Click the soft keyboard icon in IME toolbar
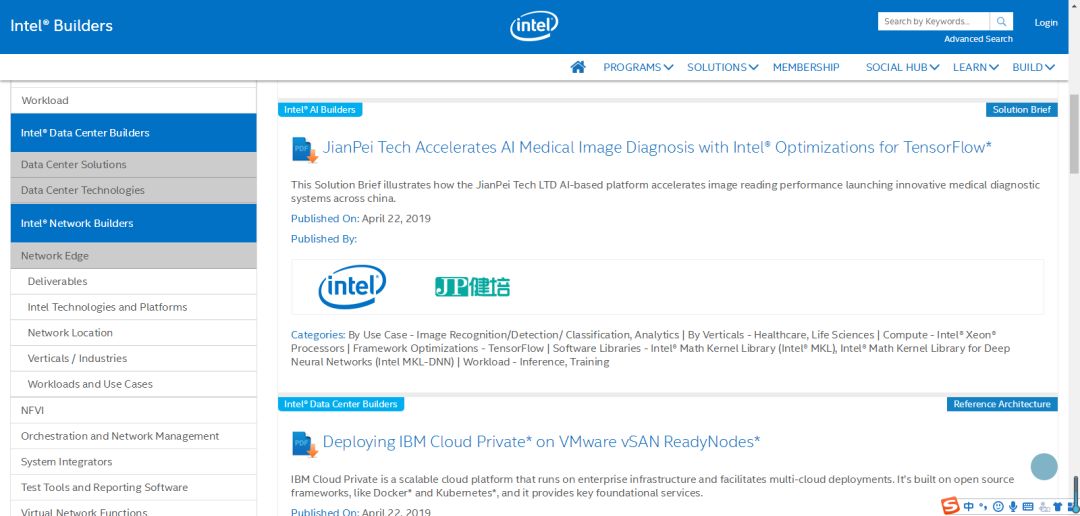 pos(1029,506)
